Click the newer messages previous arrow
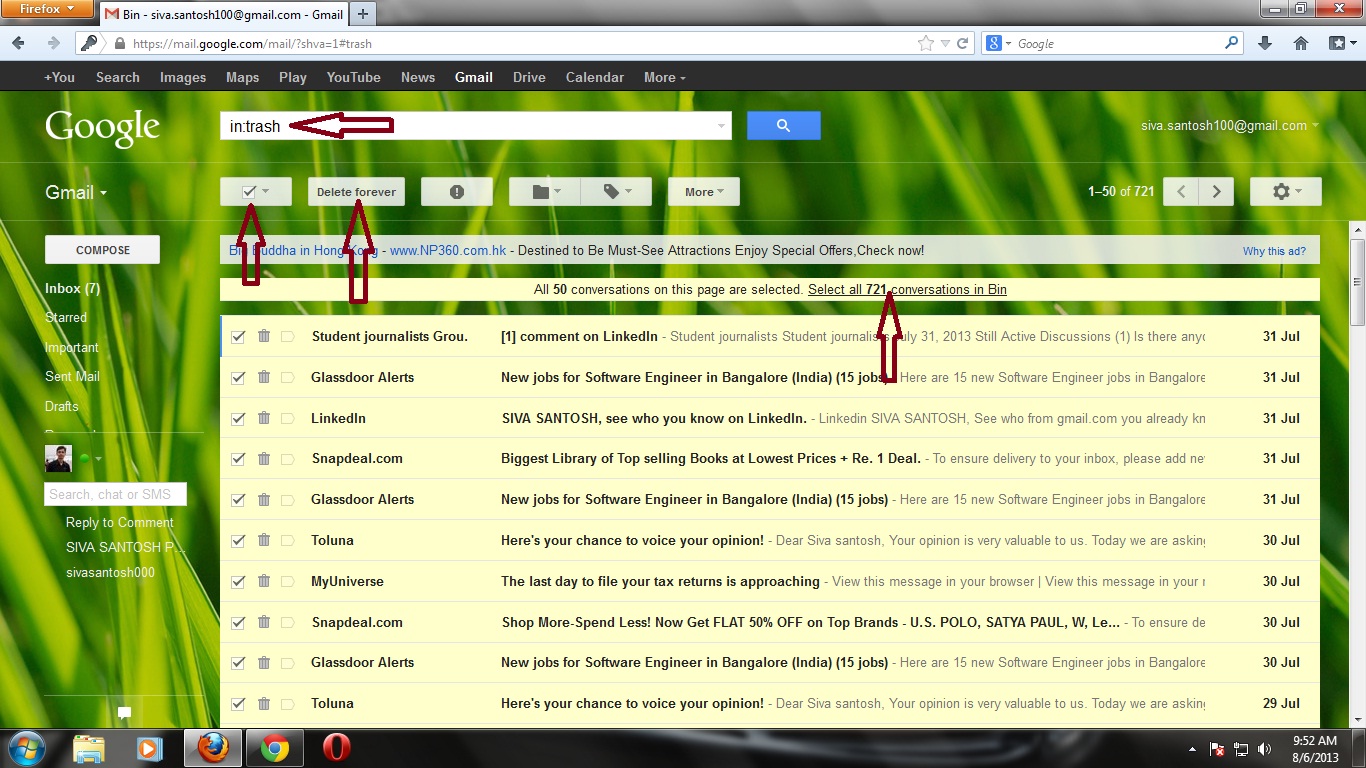 1181,192
